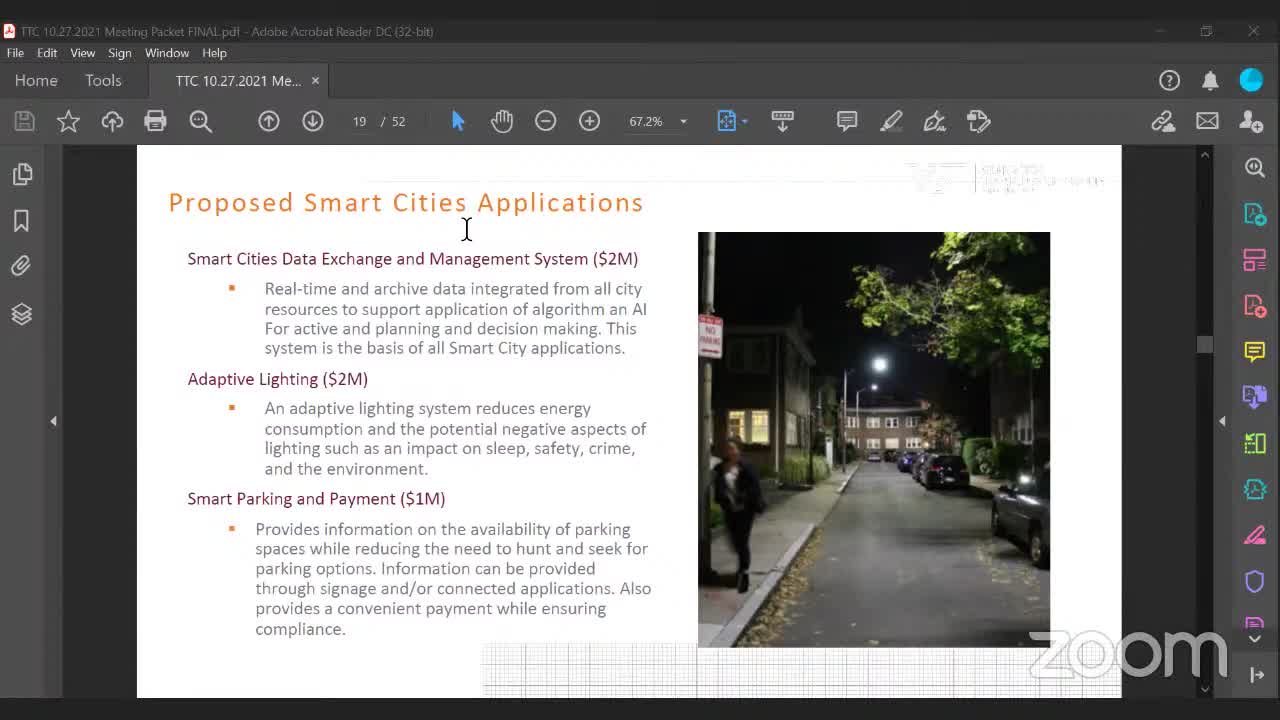Open Edit PDF tool in right pane
1280x720 pixels.
click(x=1255, y=260)
